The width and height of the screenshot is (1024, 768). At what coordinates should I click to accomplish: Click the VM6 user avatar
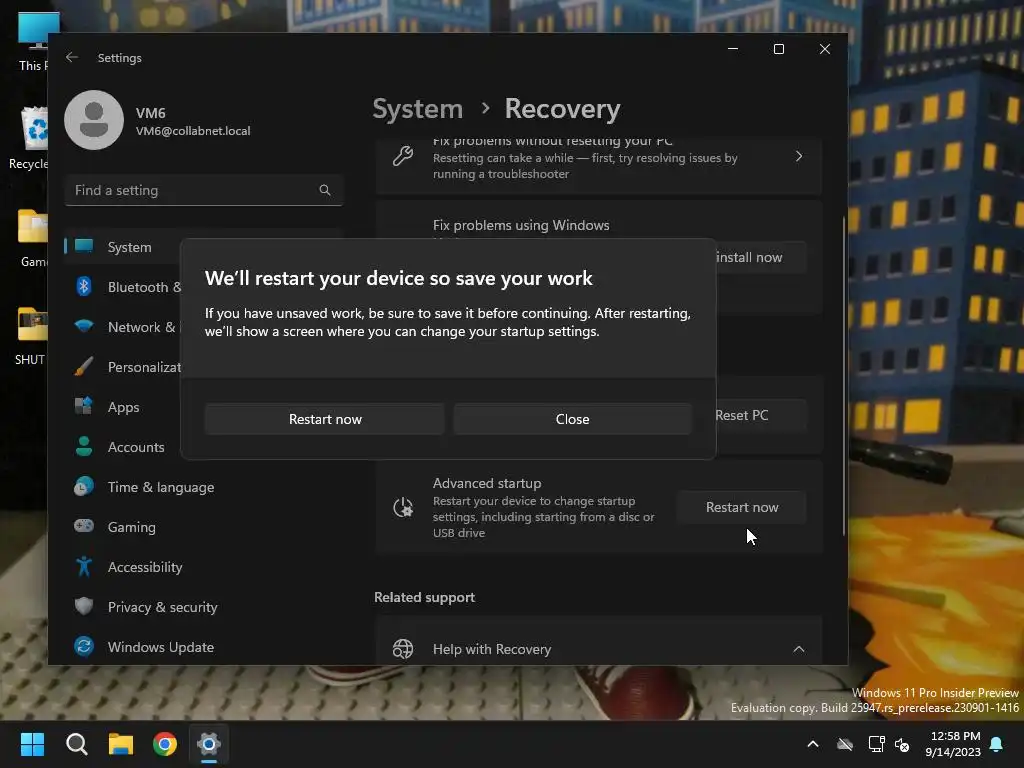(x=94, y=120)
